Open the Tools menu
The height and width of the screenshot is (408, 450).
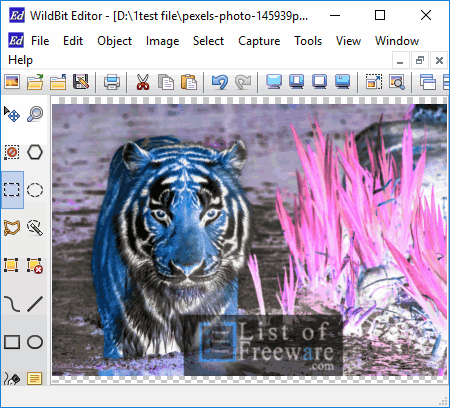[x=308, y=41]
